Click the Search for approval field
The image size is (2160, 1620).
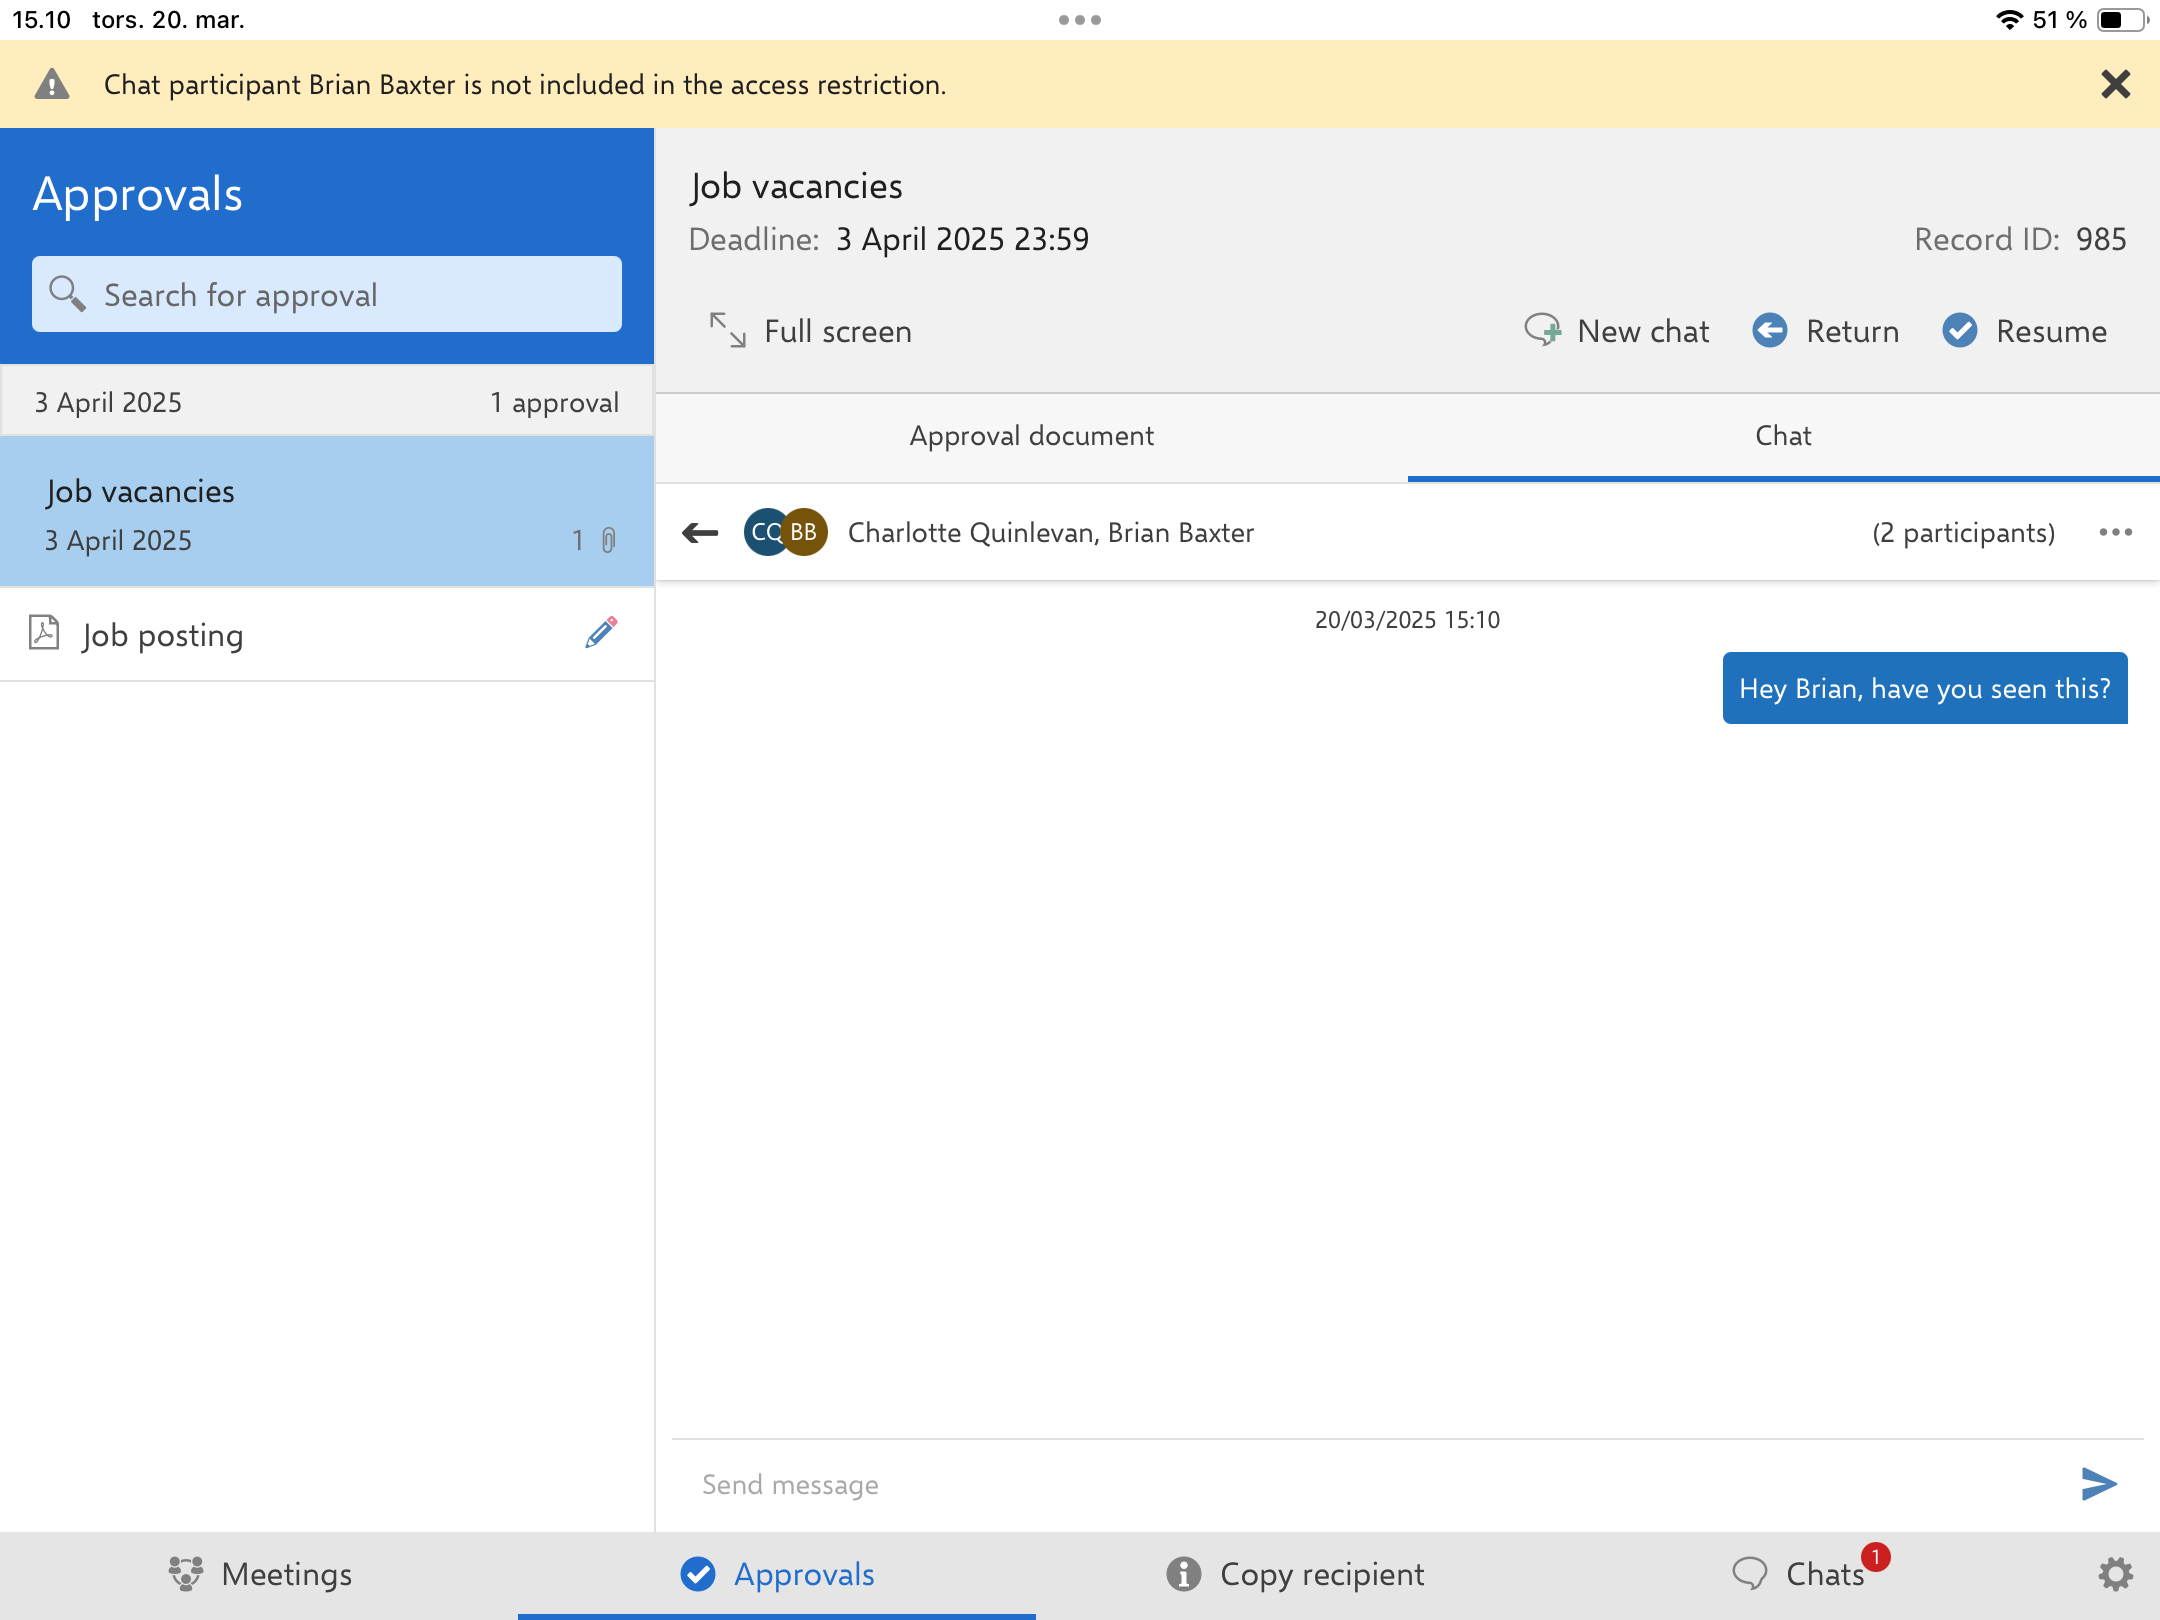[327, 295]
